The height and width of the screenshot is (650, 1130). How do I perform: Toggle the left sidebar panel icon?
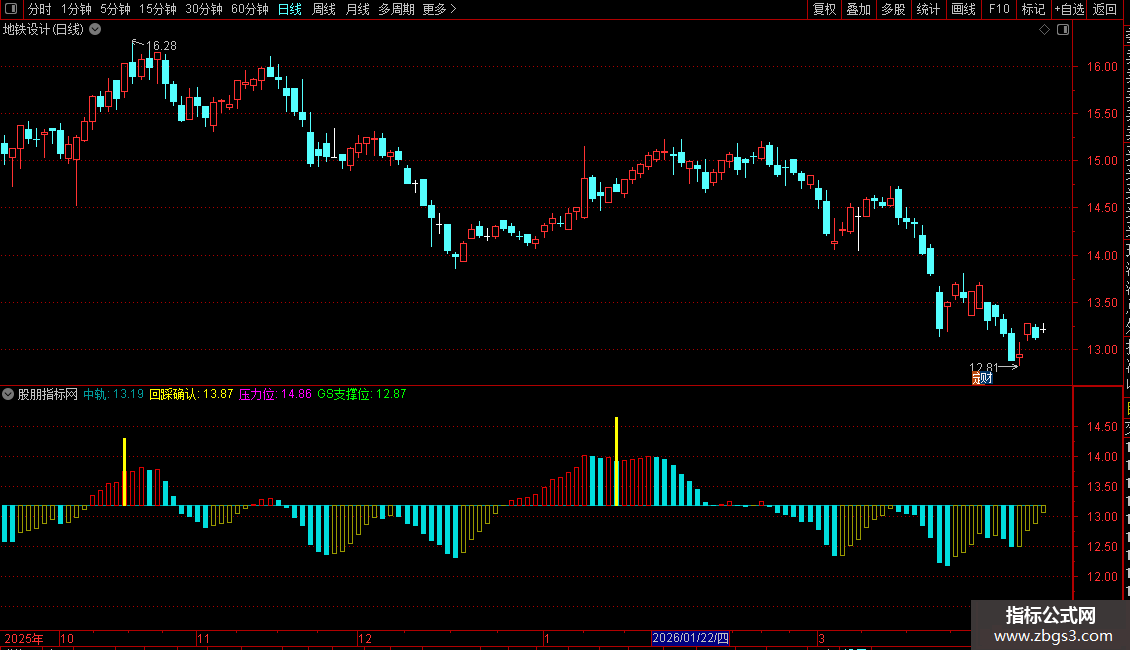(x=11, y=9)
